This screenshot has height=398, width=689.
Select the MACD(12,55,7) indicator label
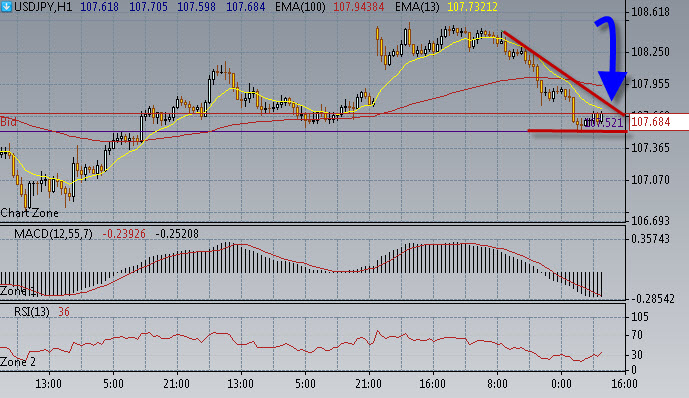coord(53,234)
